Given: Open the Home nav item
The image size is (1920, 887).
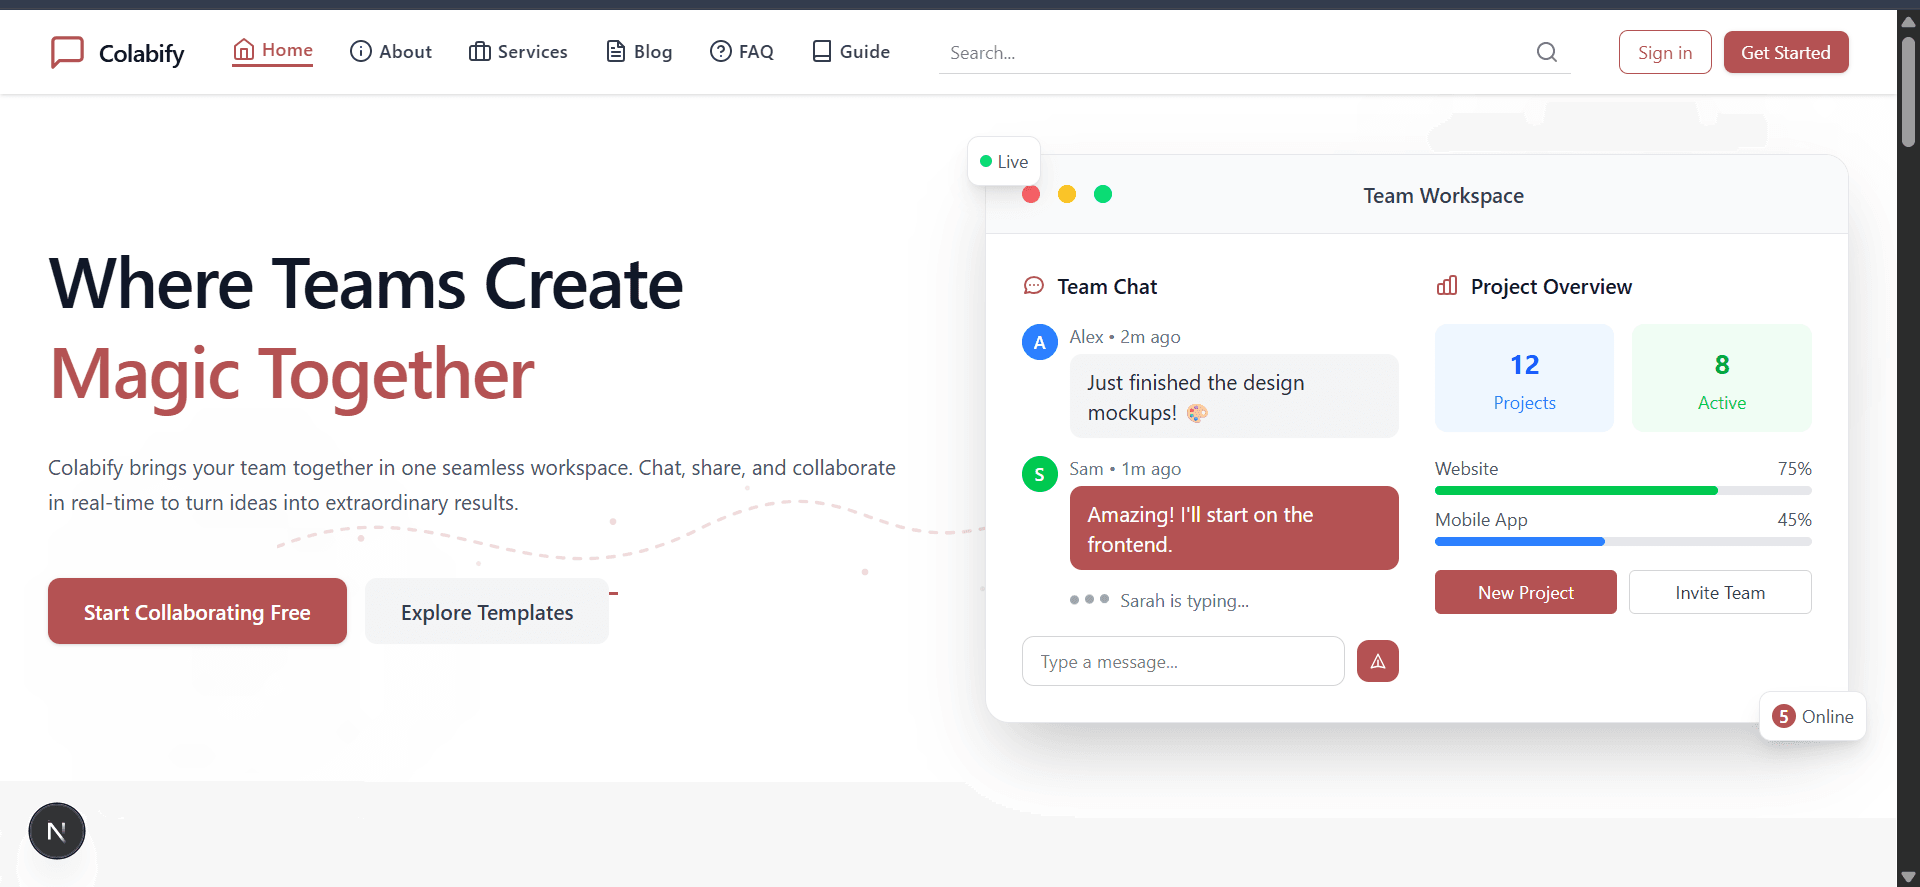Looking at the screenshot, I should (x=273, y=51).
